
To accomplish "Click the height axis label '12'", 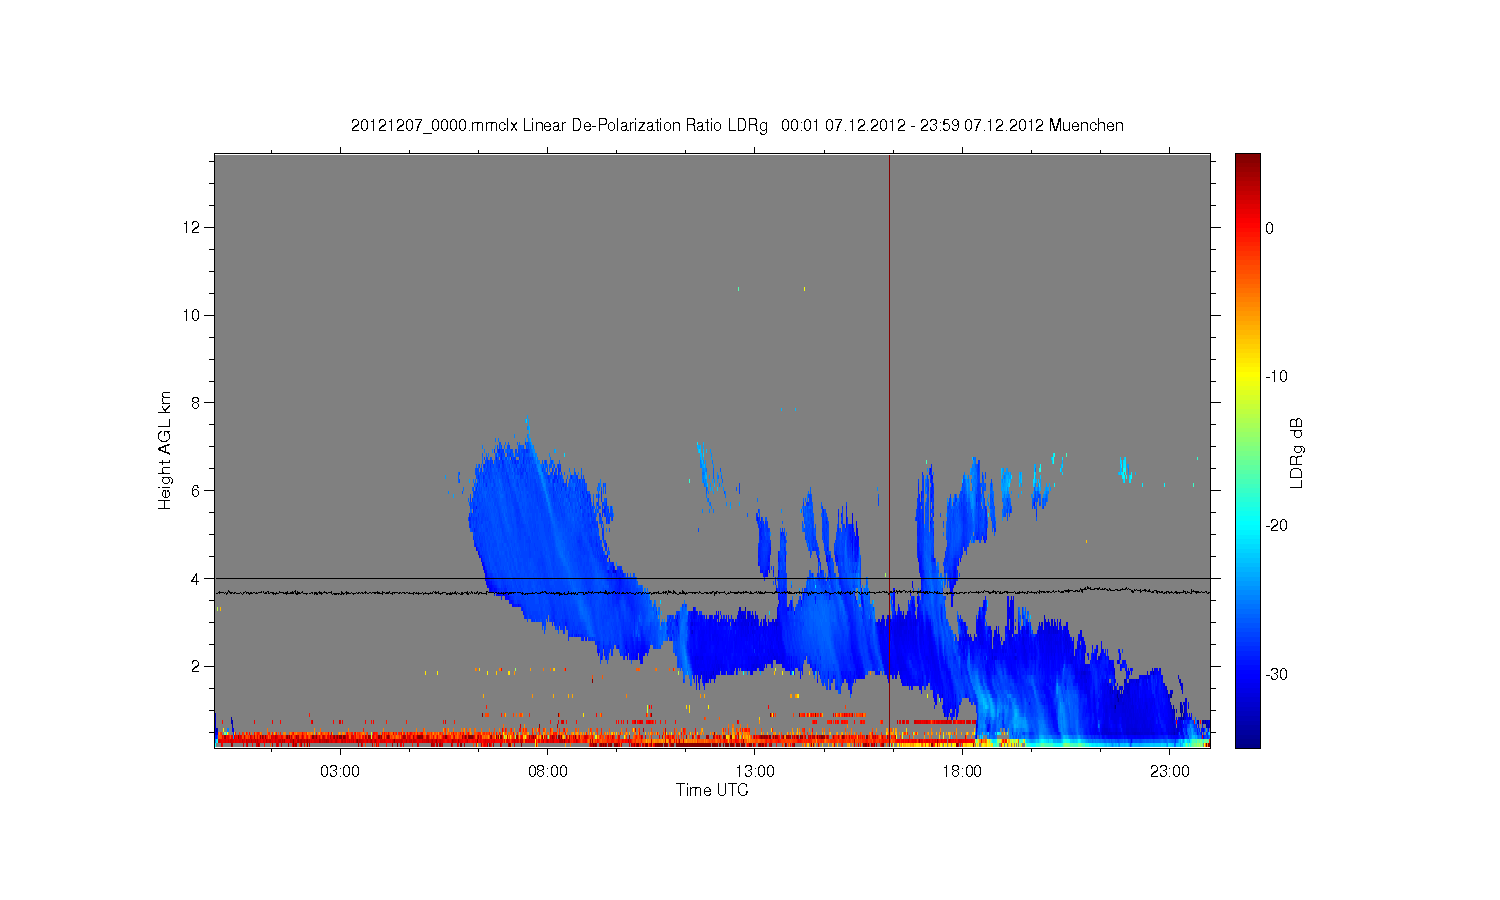I will click(x=192, y=228).
